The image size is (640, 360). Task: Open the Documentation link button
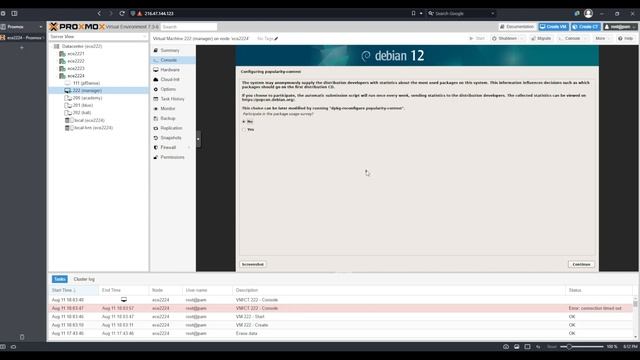[517, 27]
